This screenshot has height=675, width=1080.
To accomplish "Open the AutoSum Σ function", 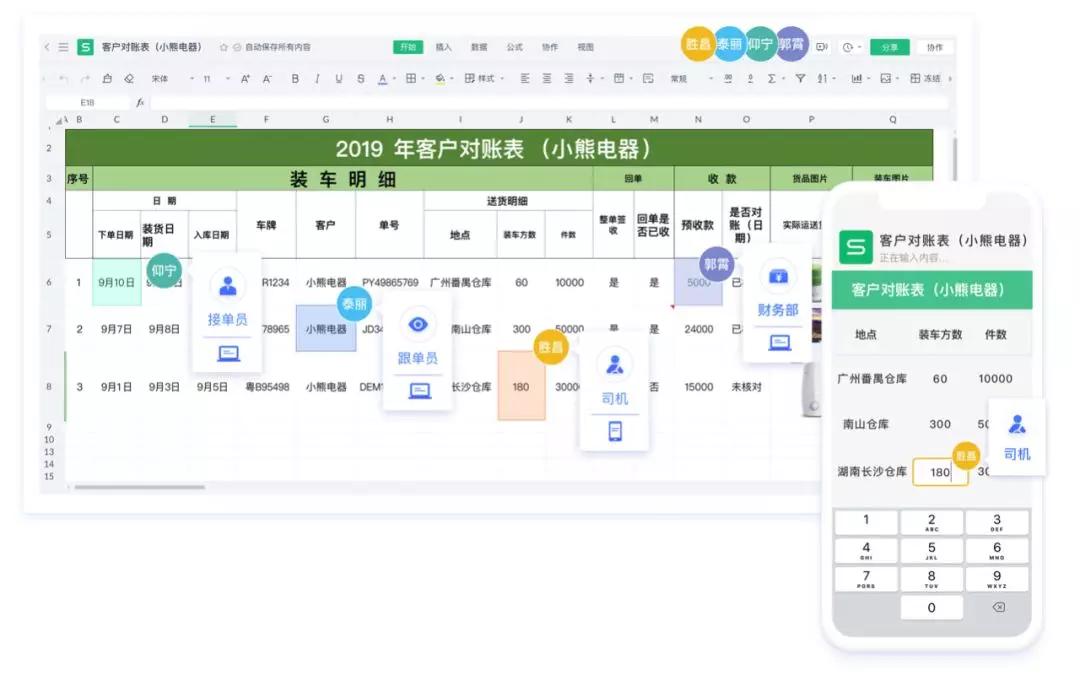I will coord(773,78).
